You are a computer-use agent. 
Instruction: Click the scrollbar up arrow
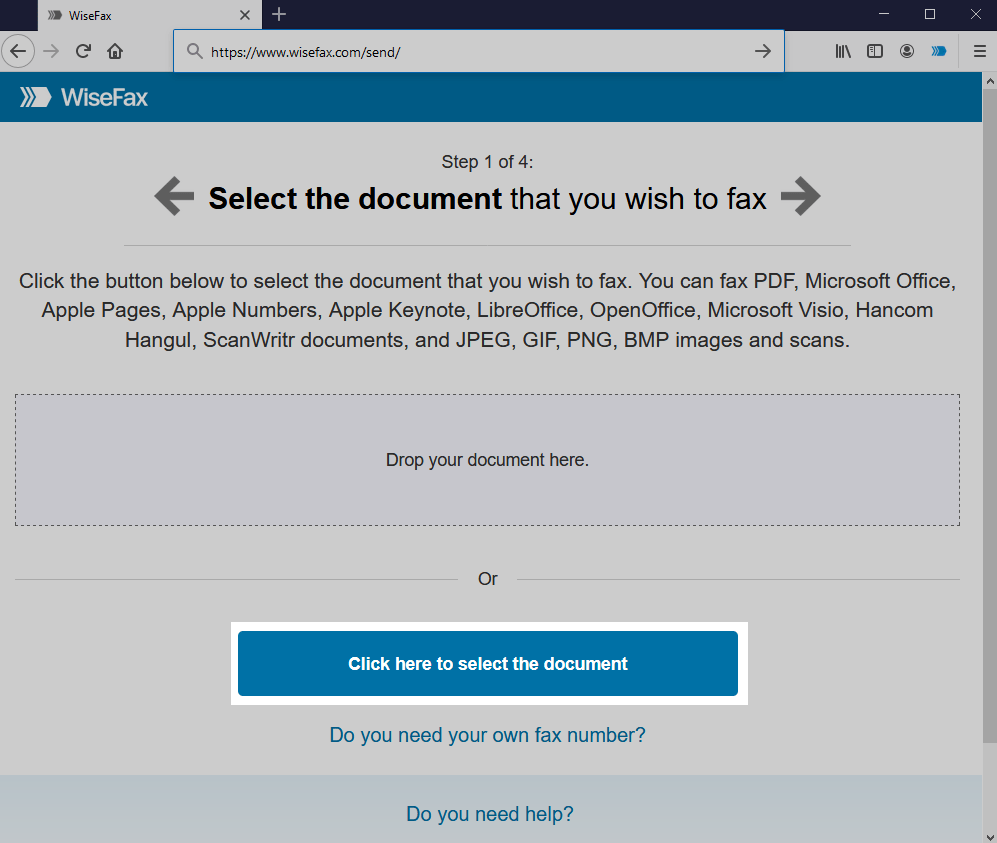pos(989,81)
